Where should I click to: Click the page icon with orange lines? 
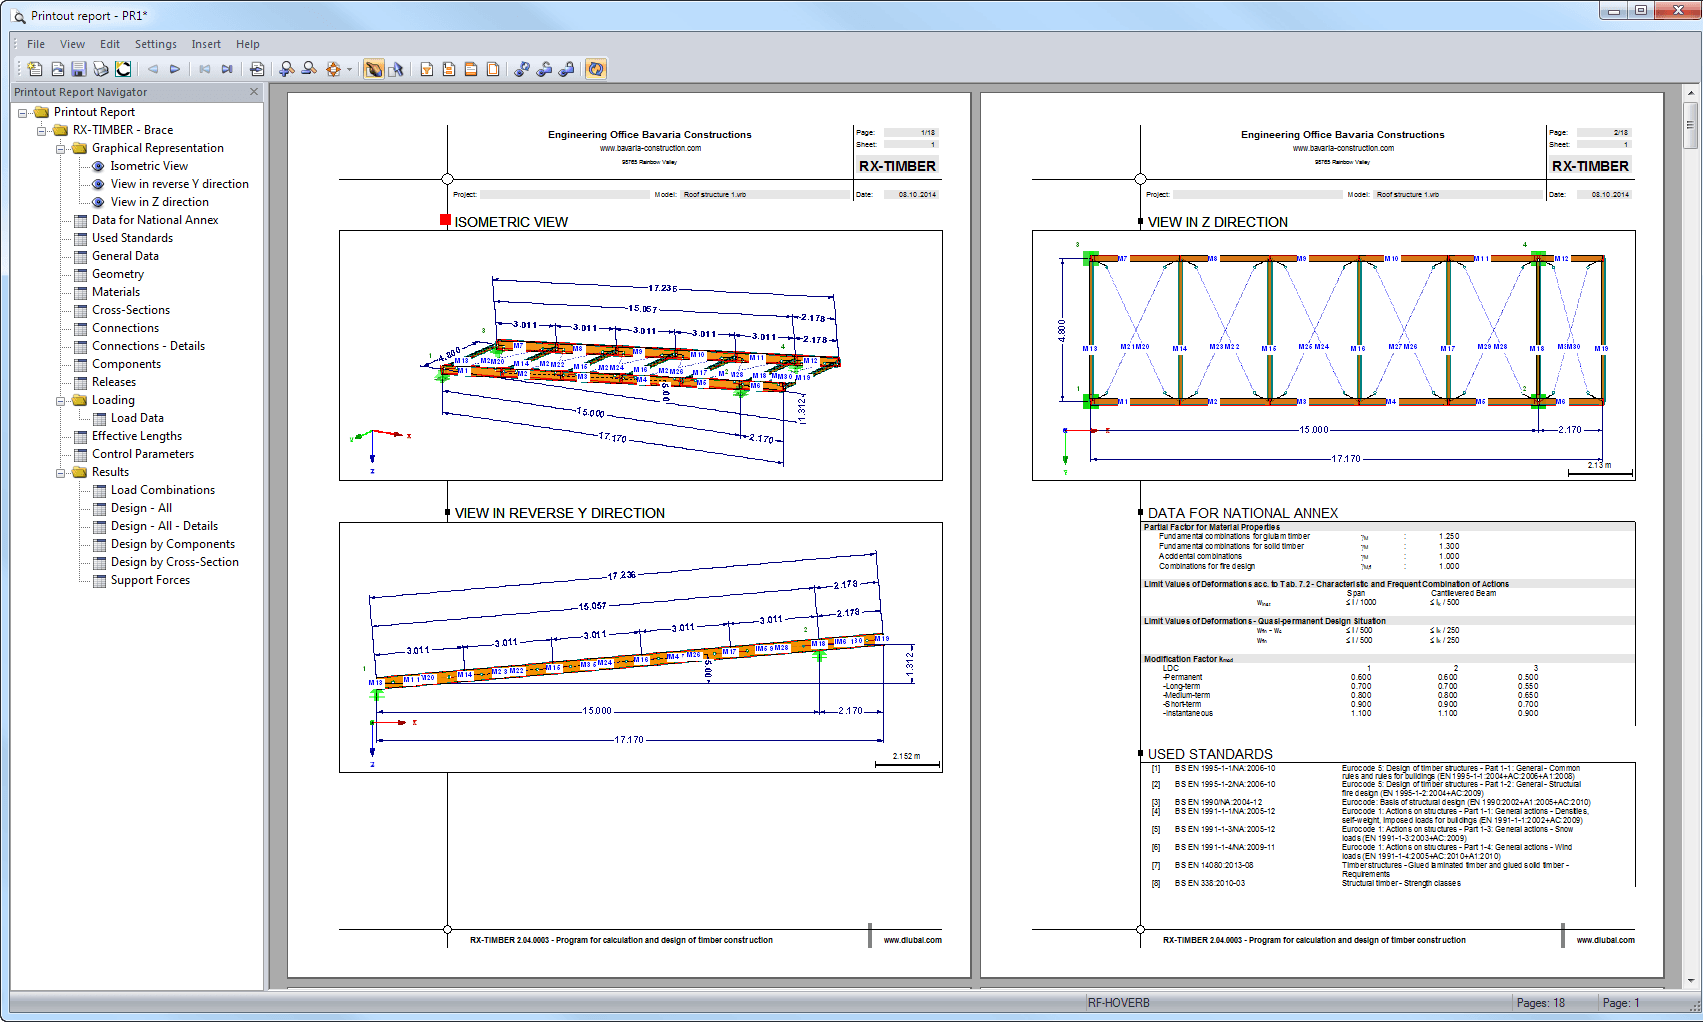coord(471,69)
